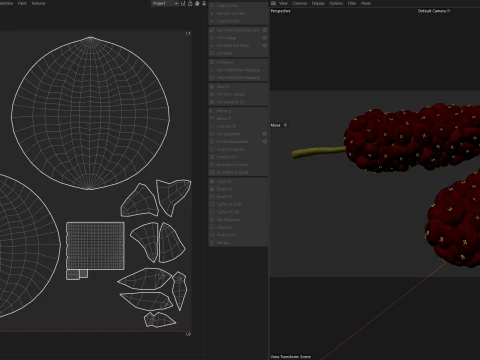Run Clear UV Pins
This screenshot has height=360, width=480.
(238, 21)
